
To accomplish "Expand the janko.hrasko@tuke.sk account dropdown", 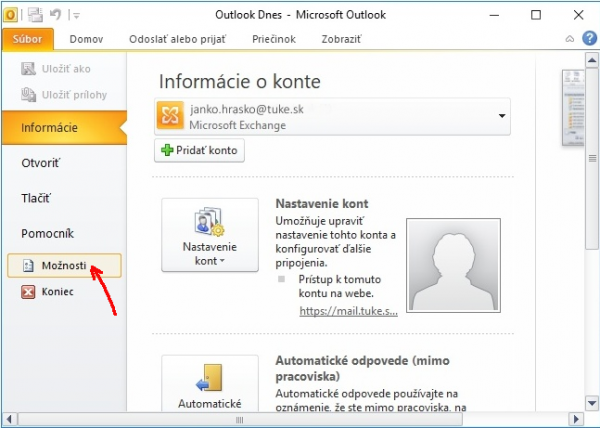I will point(502,116).
